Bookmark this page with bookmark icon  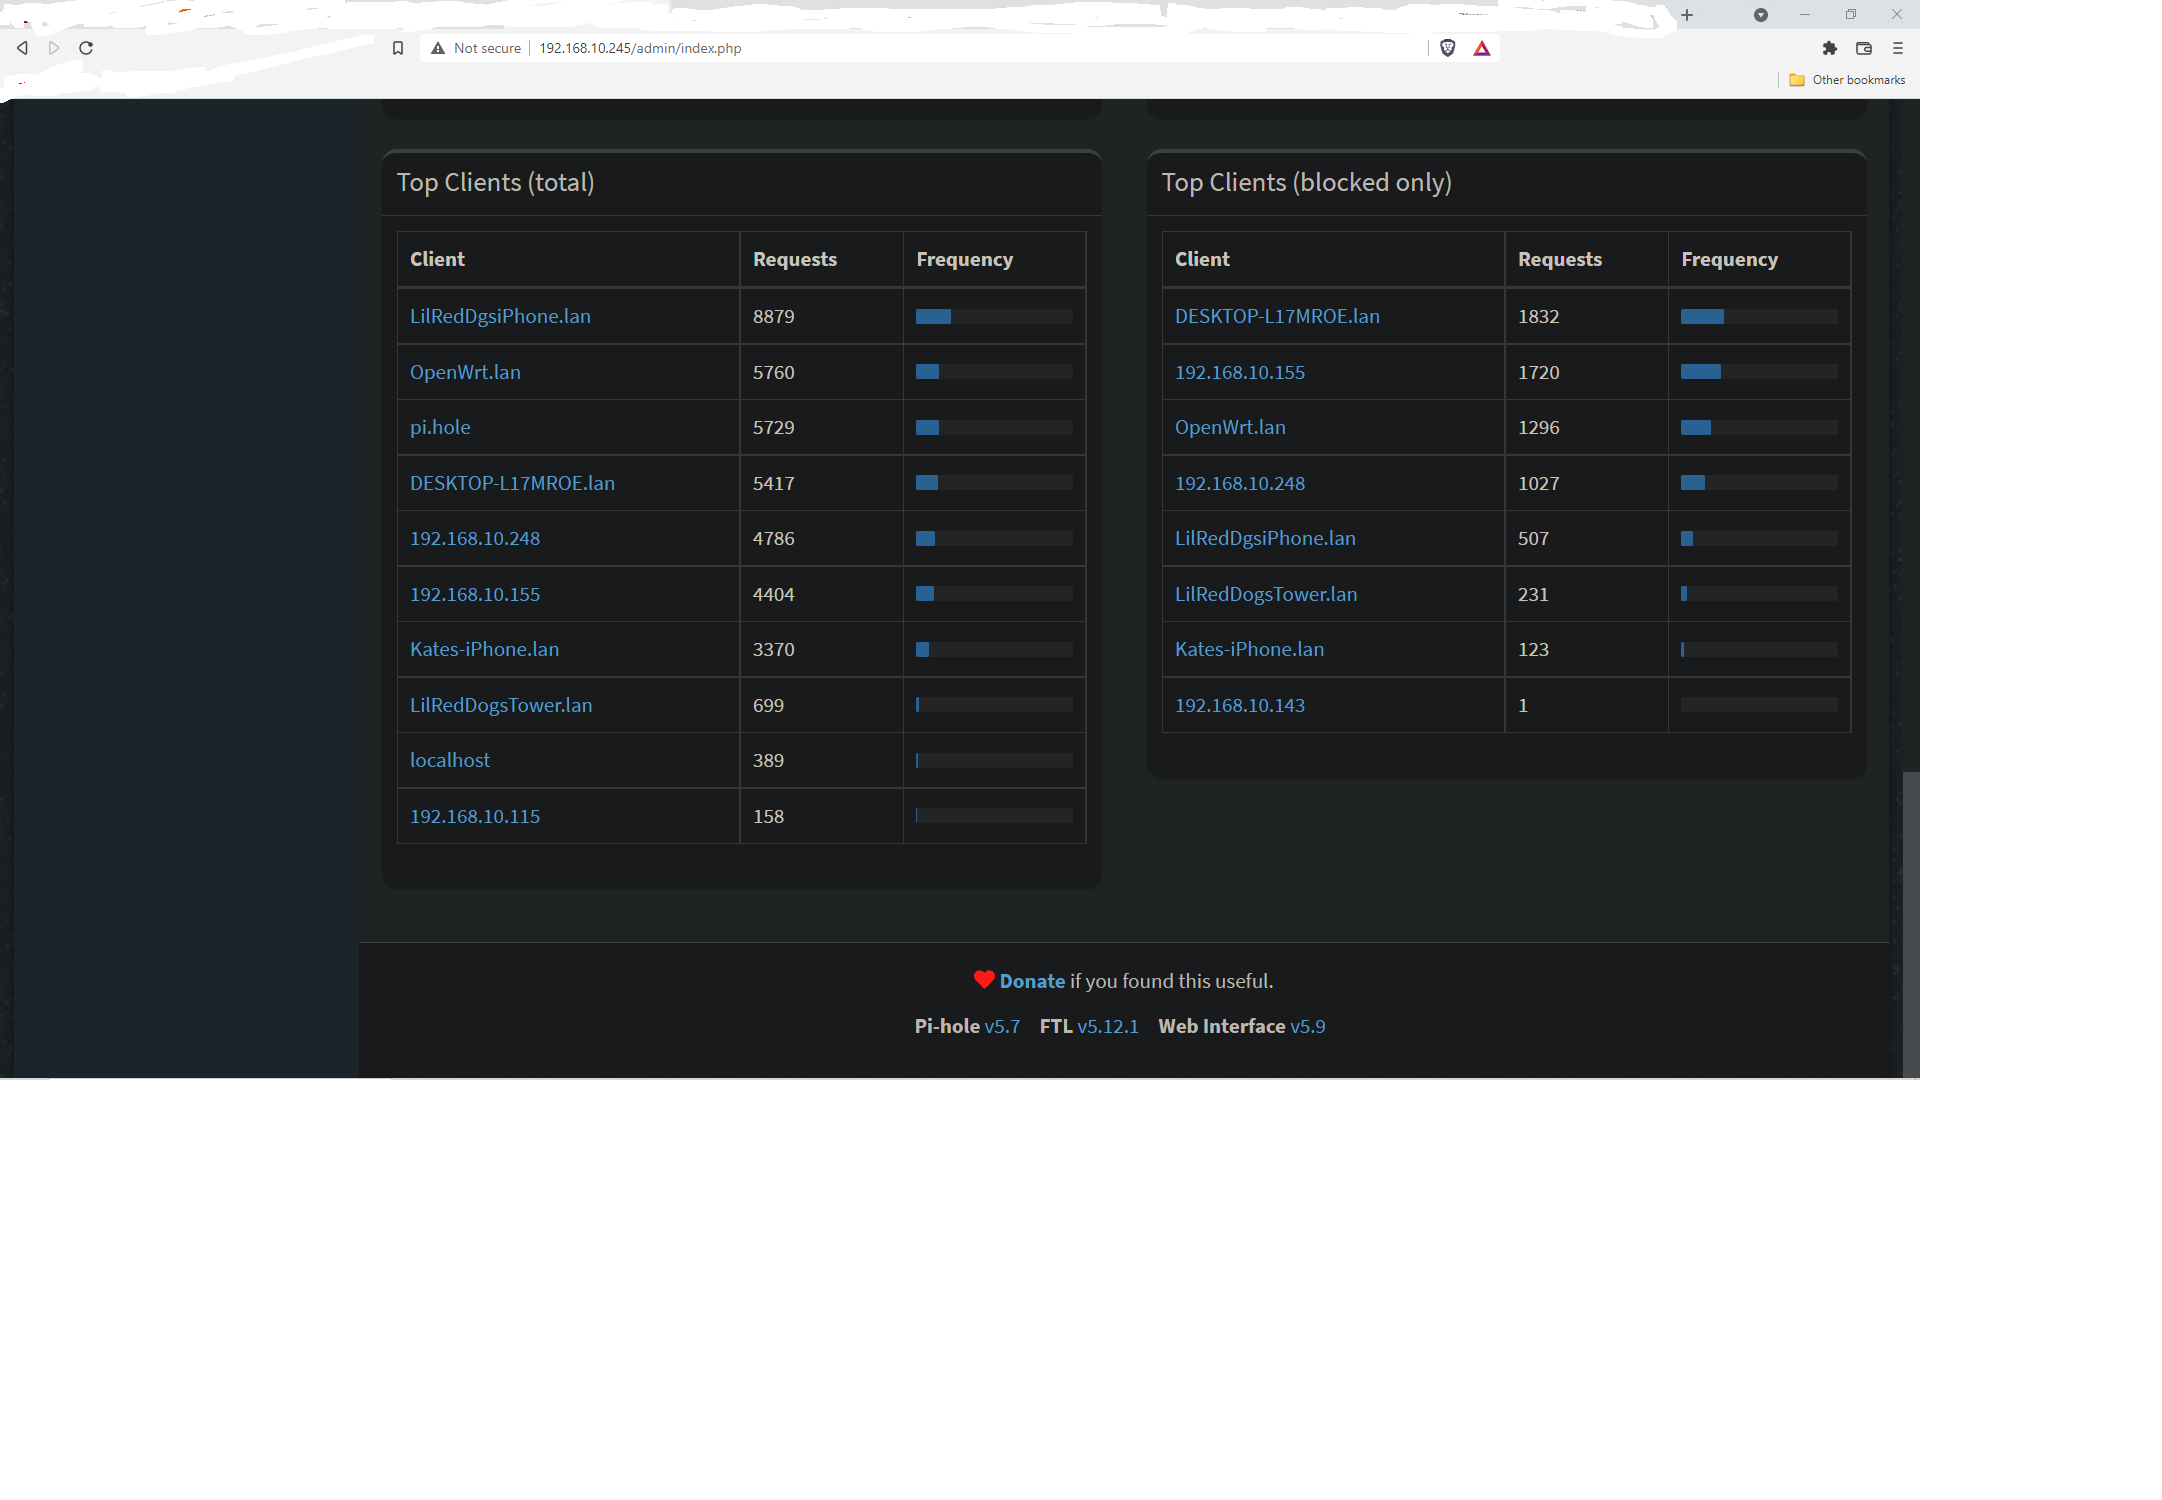click(398, 48)
